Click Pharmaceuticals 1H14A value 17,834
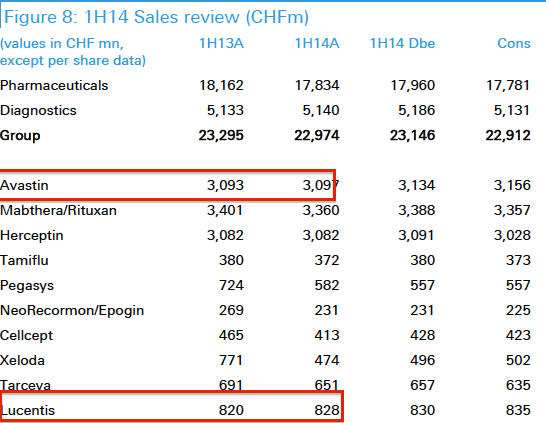 click(317, 86)
